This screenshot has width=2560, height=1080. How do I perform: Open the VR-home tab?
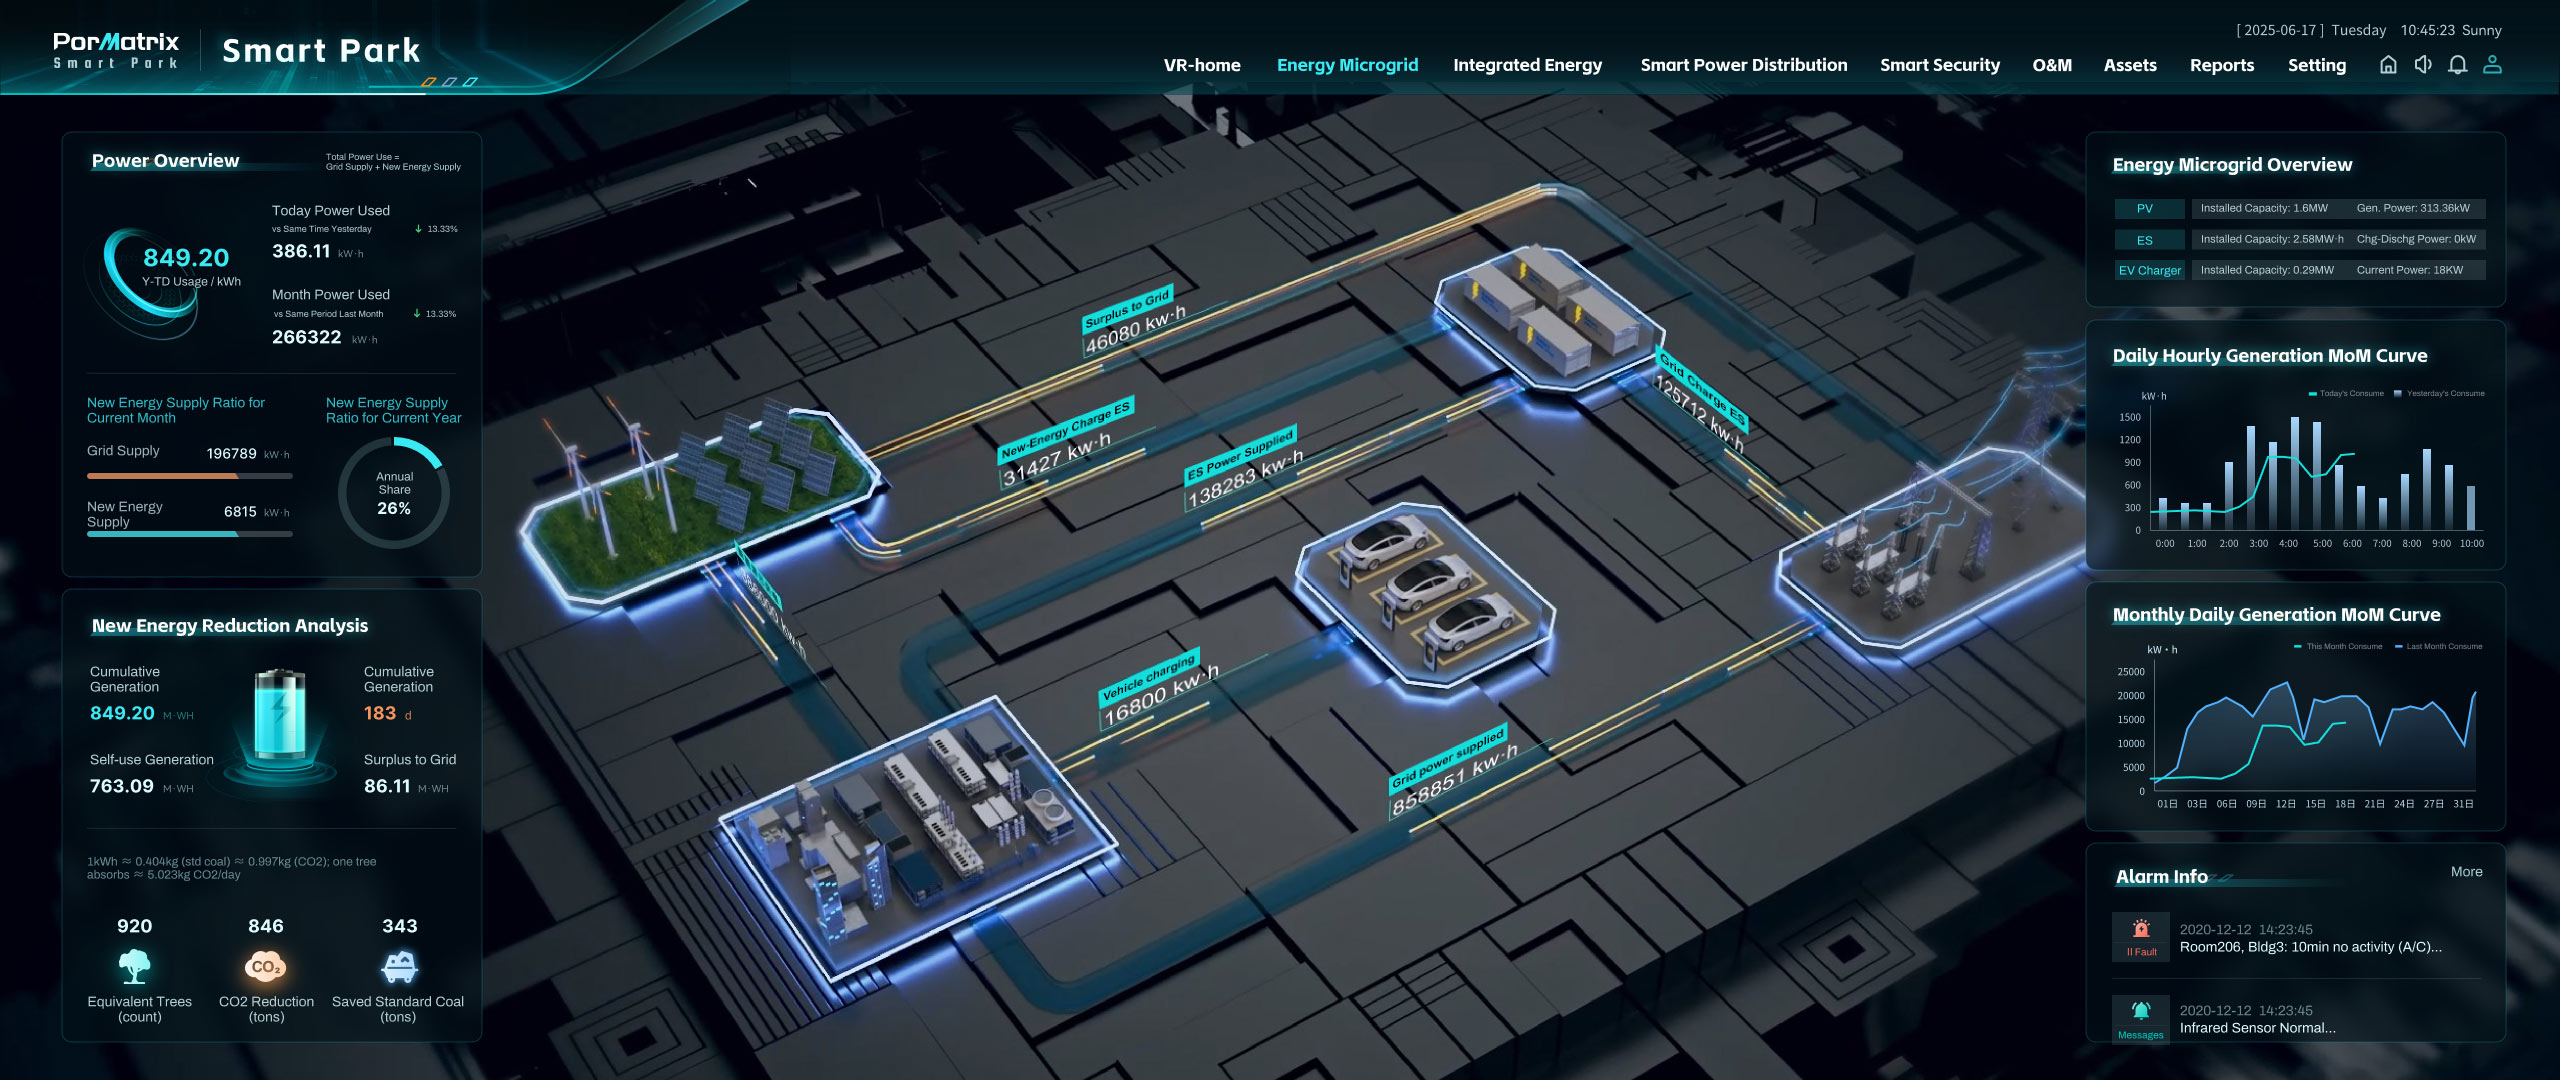click(x=1202, y=65)
